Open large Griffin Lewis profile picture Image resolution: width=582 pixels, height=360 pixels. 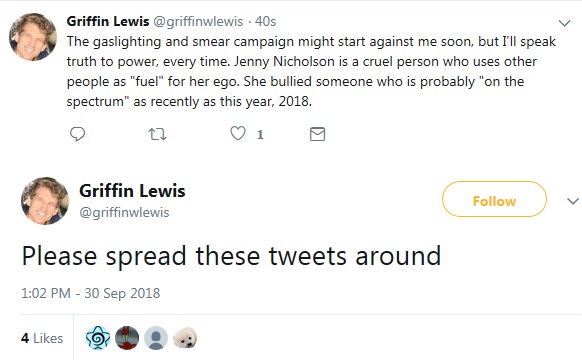(45, 201)
